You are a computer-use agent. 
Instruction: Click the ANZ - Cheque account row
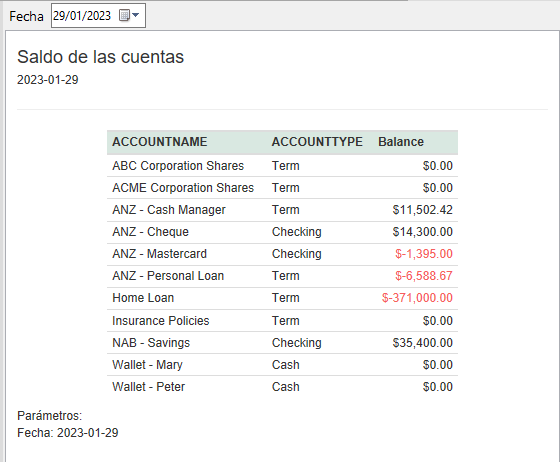click(282, 232)
